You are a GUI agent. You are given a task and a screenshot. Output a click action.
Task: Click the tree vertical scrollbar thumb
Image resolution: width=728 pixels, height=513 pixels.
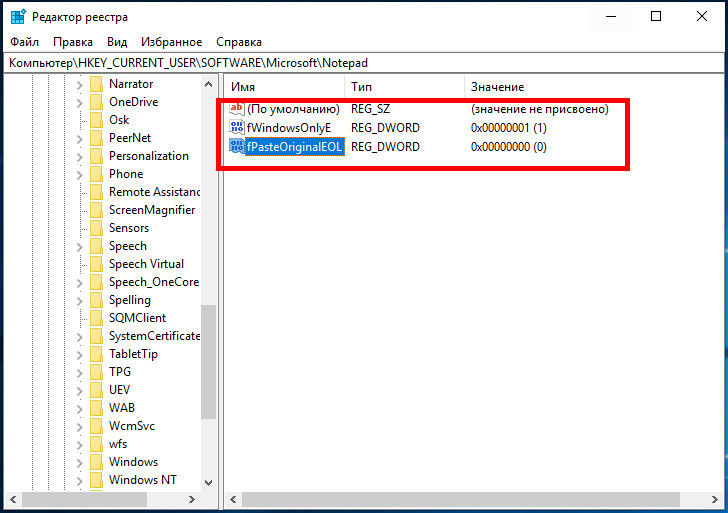coord(208,362)
